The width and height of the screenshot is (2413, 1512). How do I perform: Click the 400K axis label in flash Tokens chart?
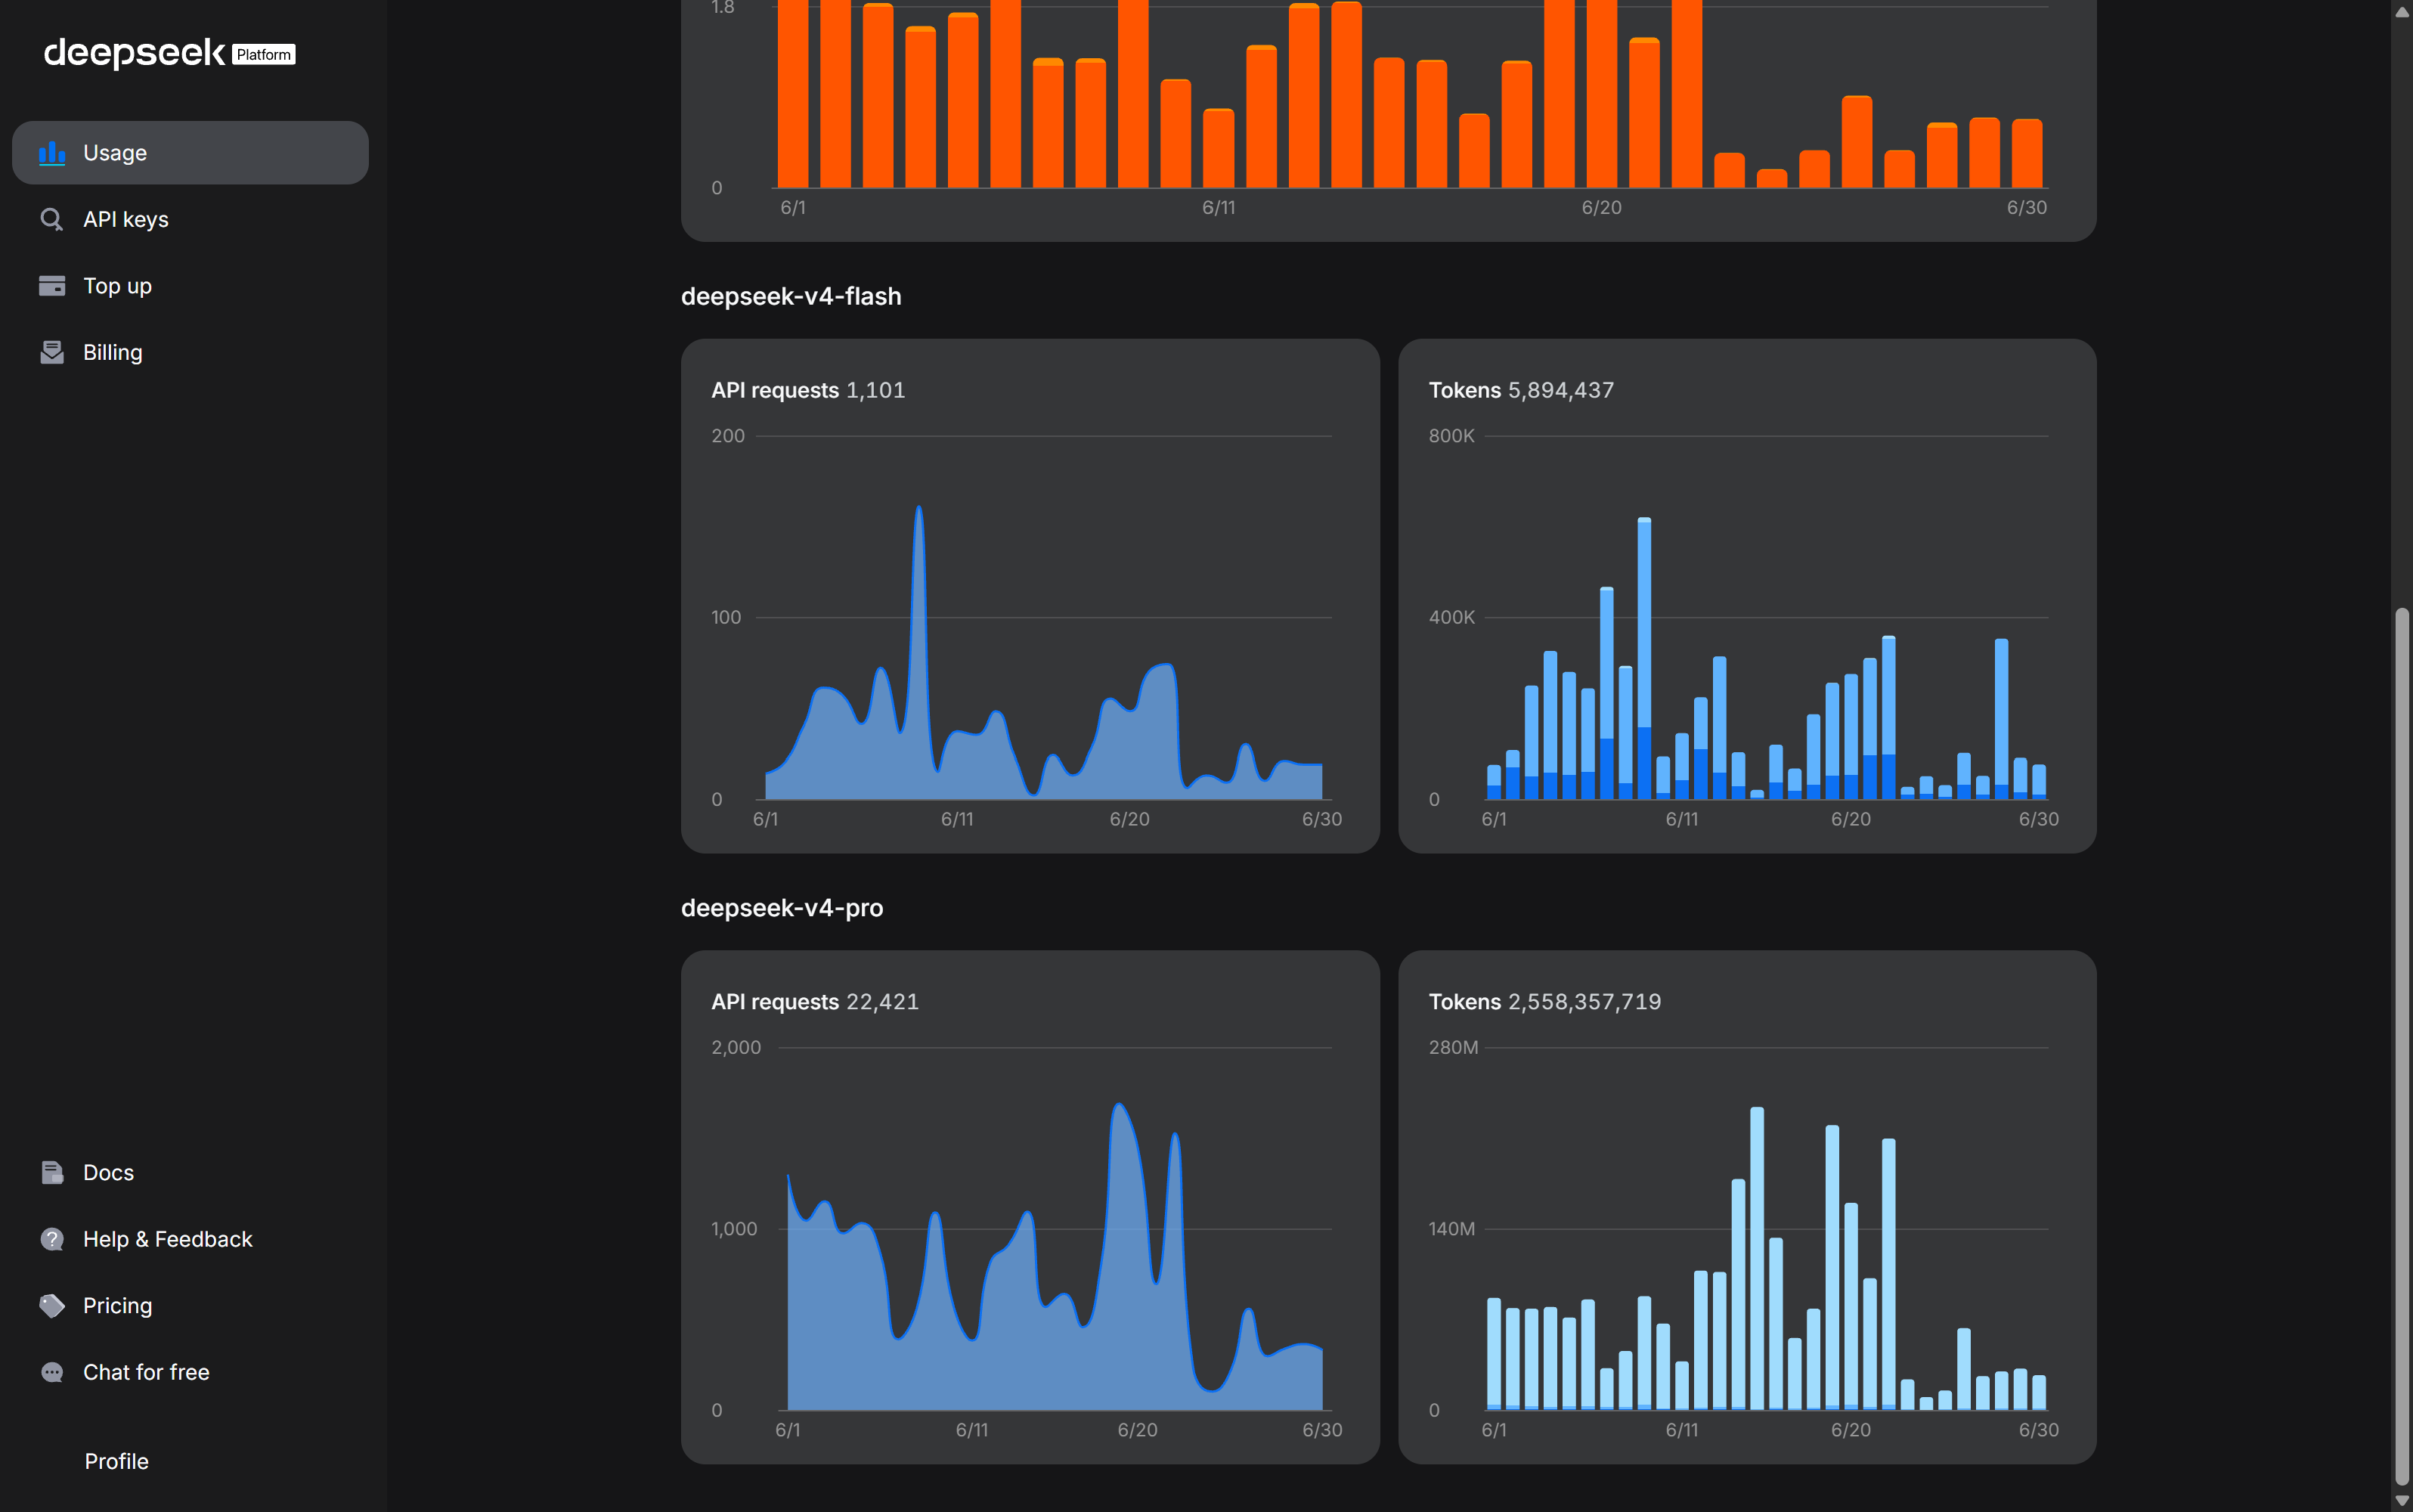point(1452,617)
